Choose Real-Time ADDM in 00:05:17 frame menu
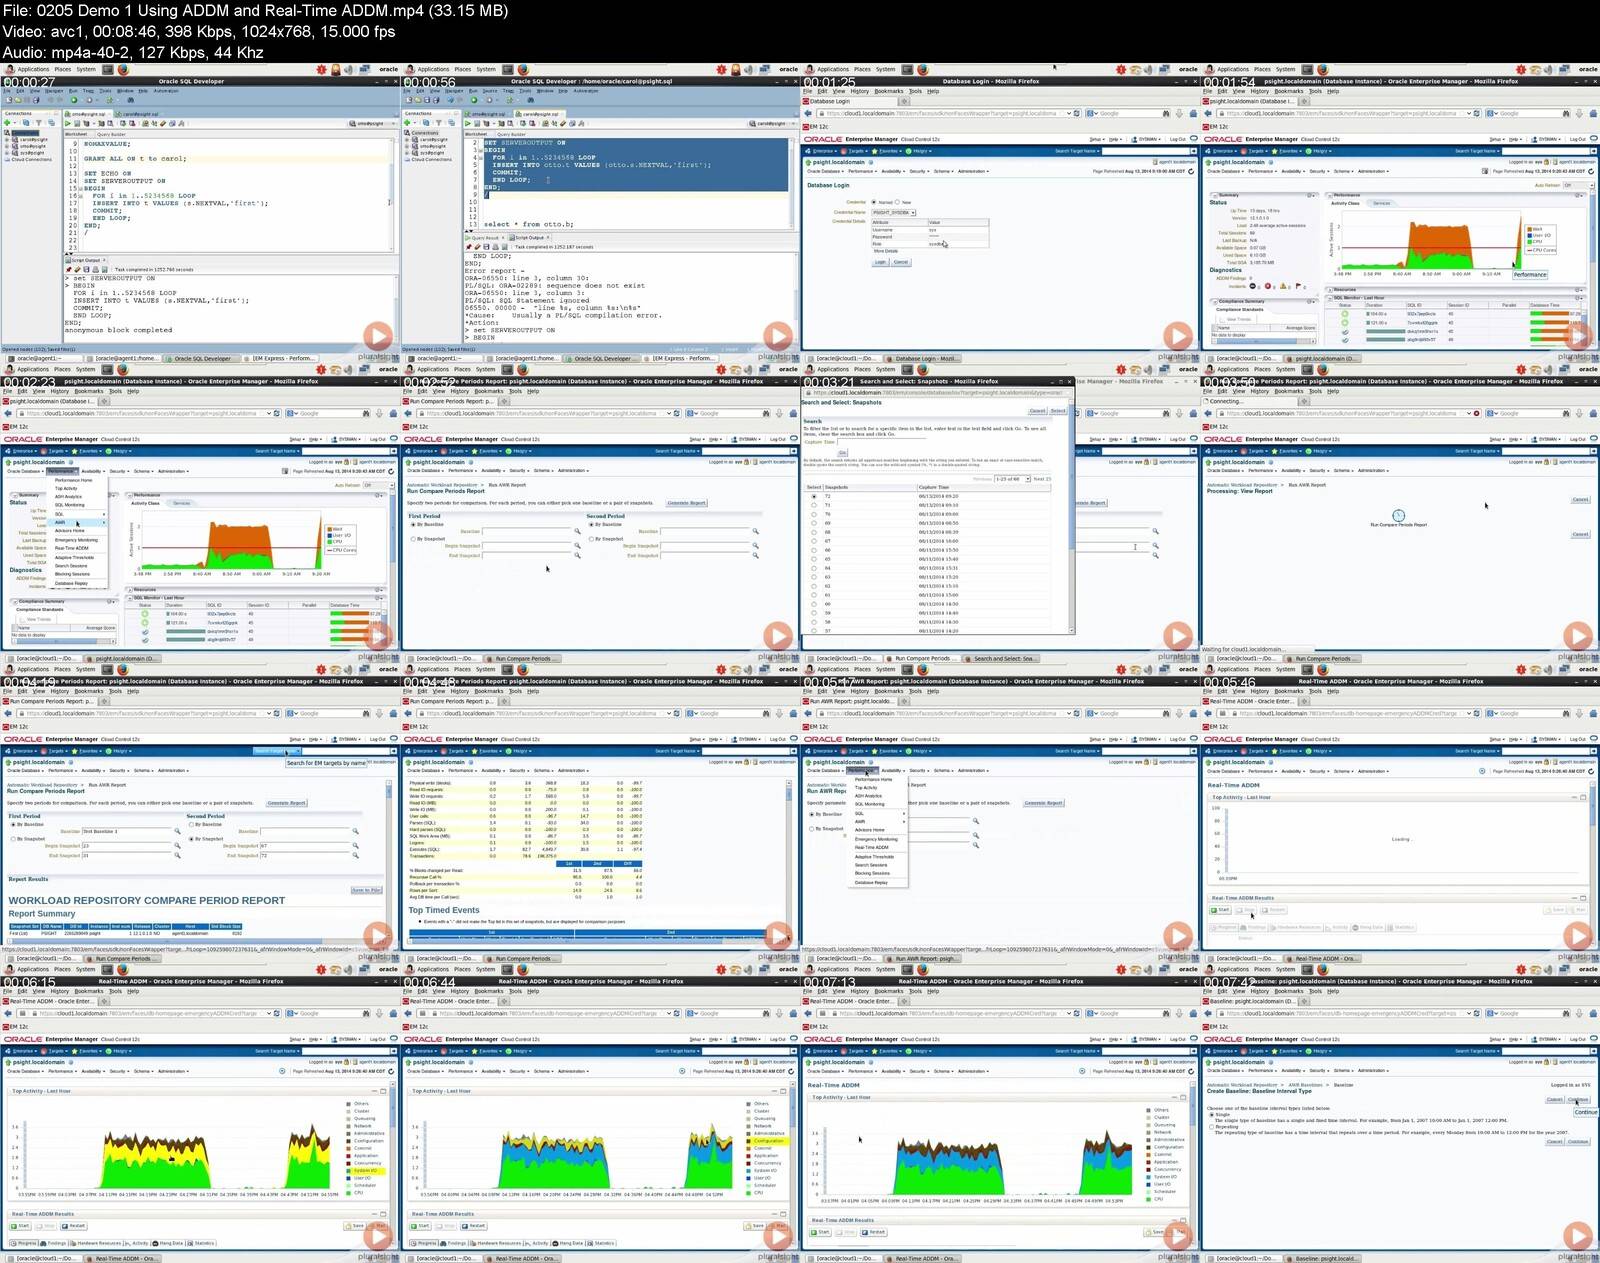 coord(872,847)
